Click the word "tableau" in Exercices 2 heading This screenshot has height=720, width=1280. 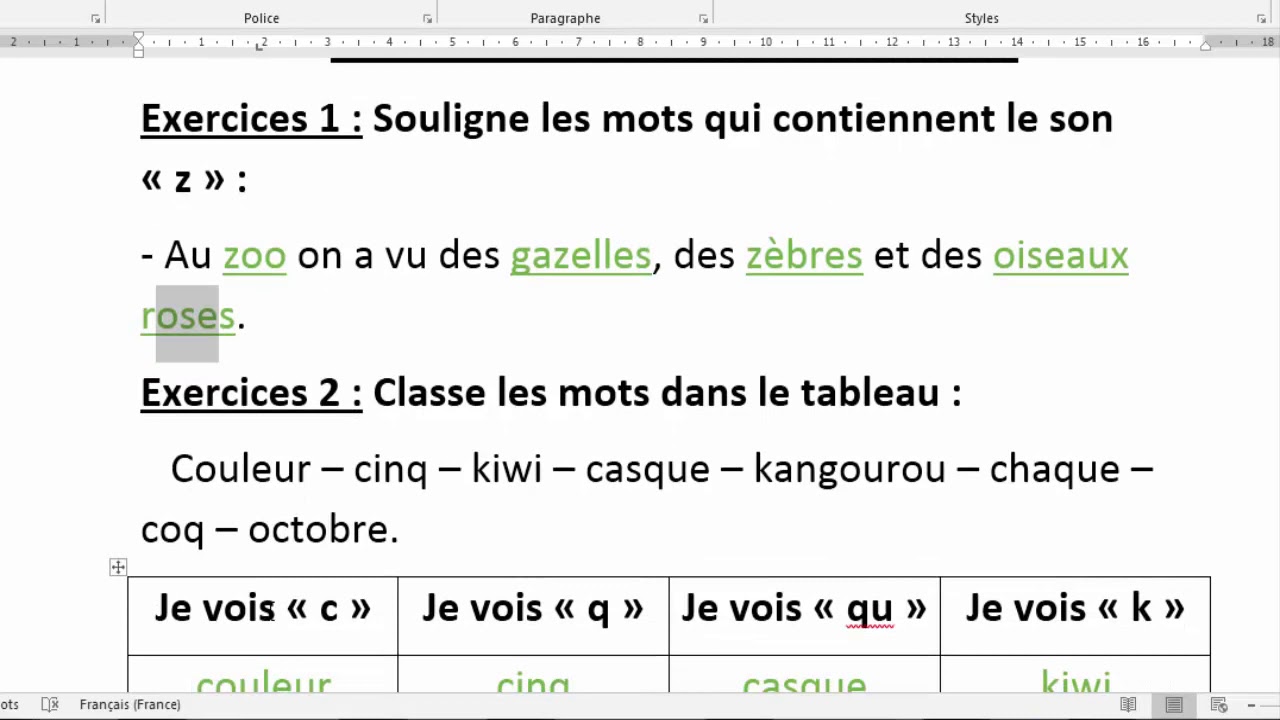pyautogui.click(x=870, y=392)
